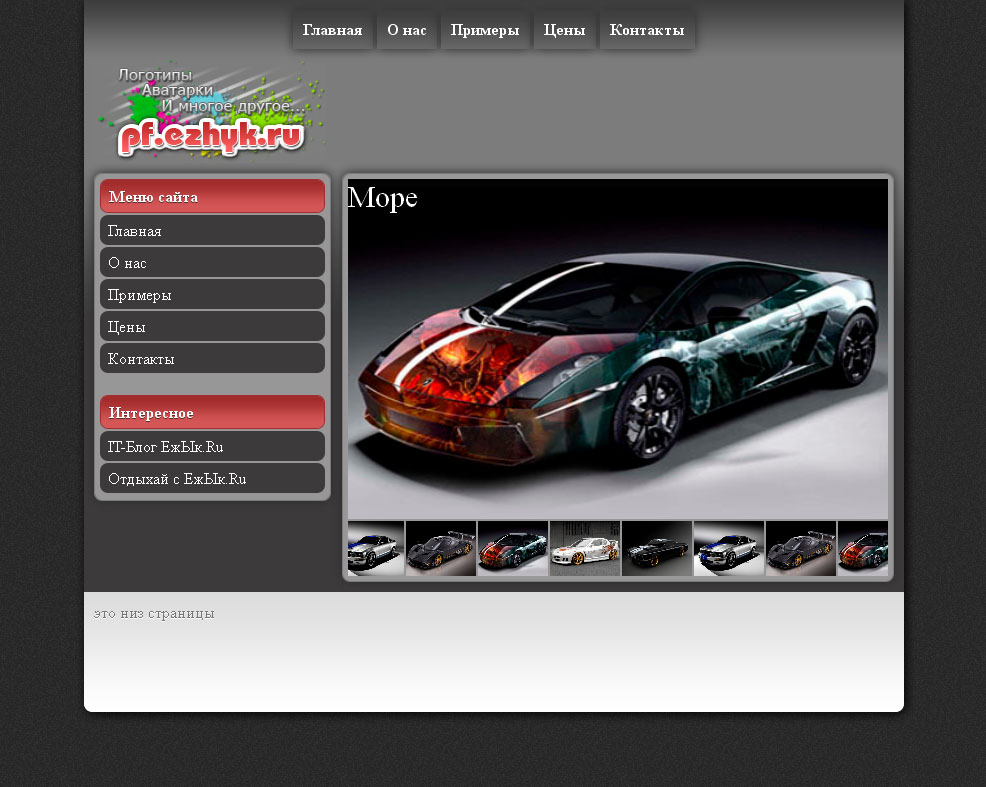Click the pf.ezhyk.ru logo
The height and width of the screenshot is (787, 986).
[211, 111]
